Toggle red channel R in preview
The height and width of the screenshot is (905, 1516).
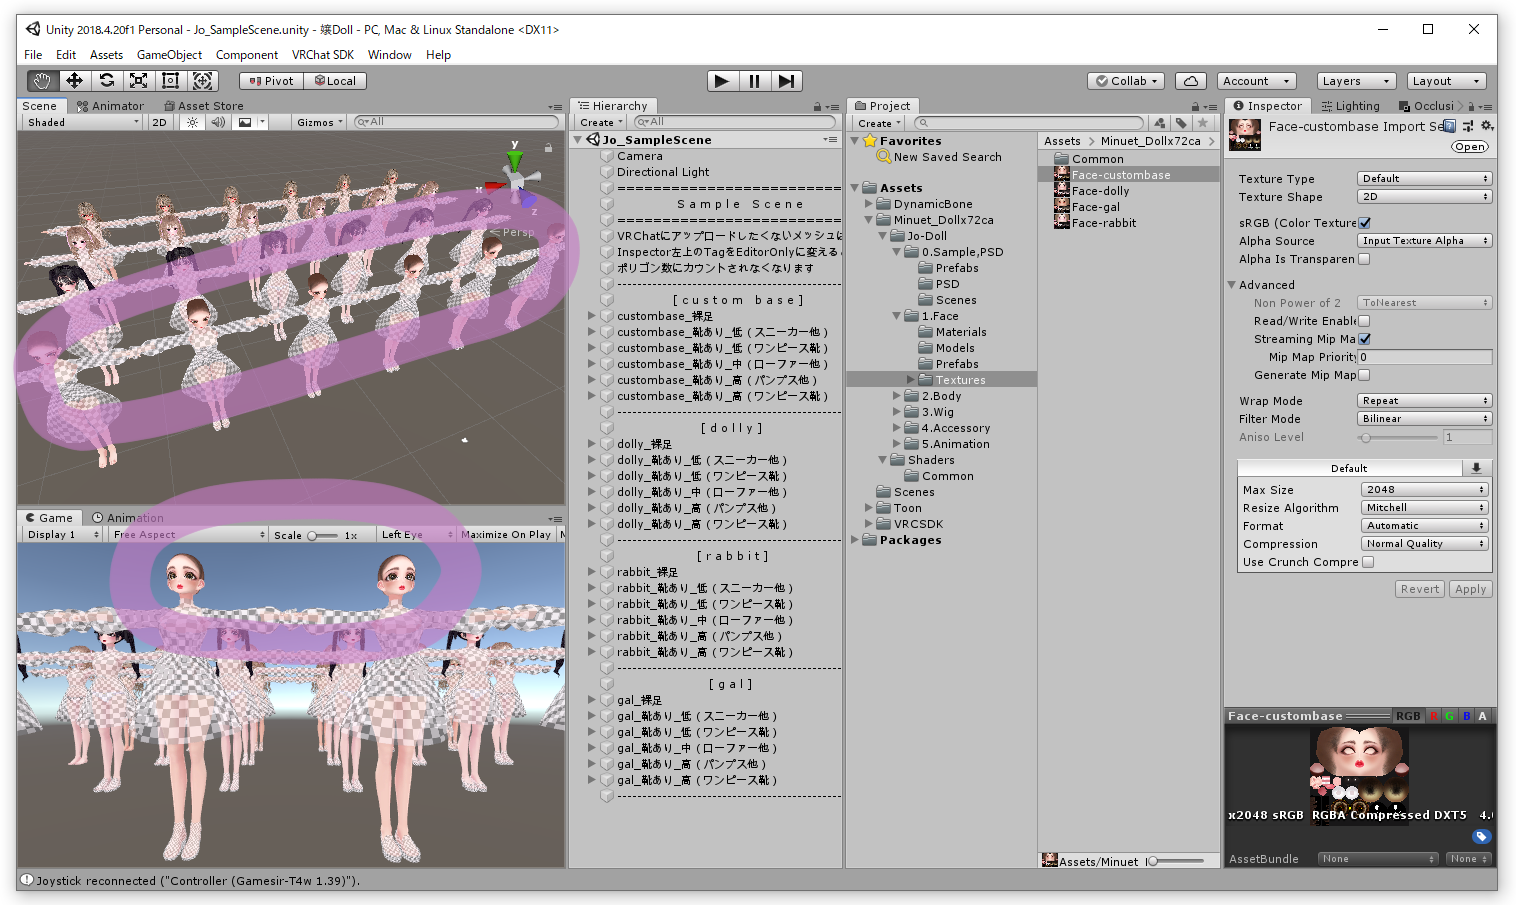(x=1434, y=716)
